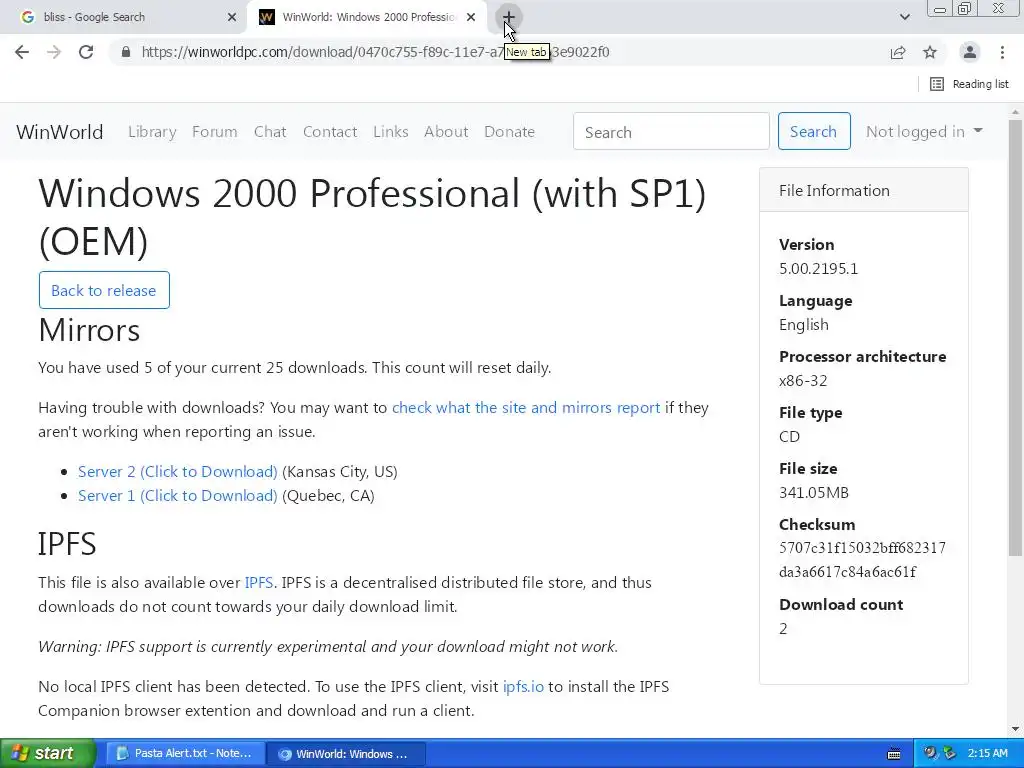Open the Chat page
Screen dimensions: 1024x768
coord(270,132)
